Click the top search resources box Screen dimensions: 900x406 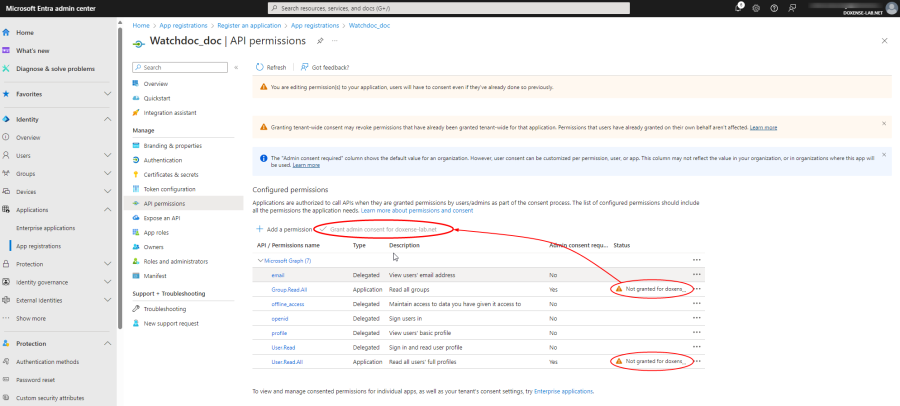click(x=449, y=8)
